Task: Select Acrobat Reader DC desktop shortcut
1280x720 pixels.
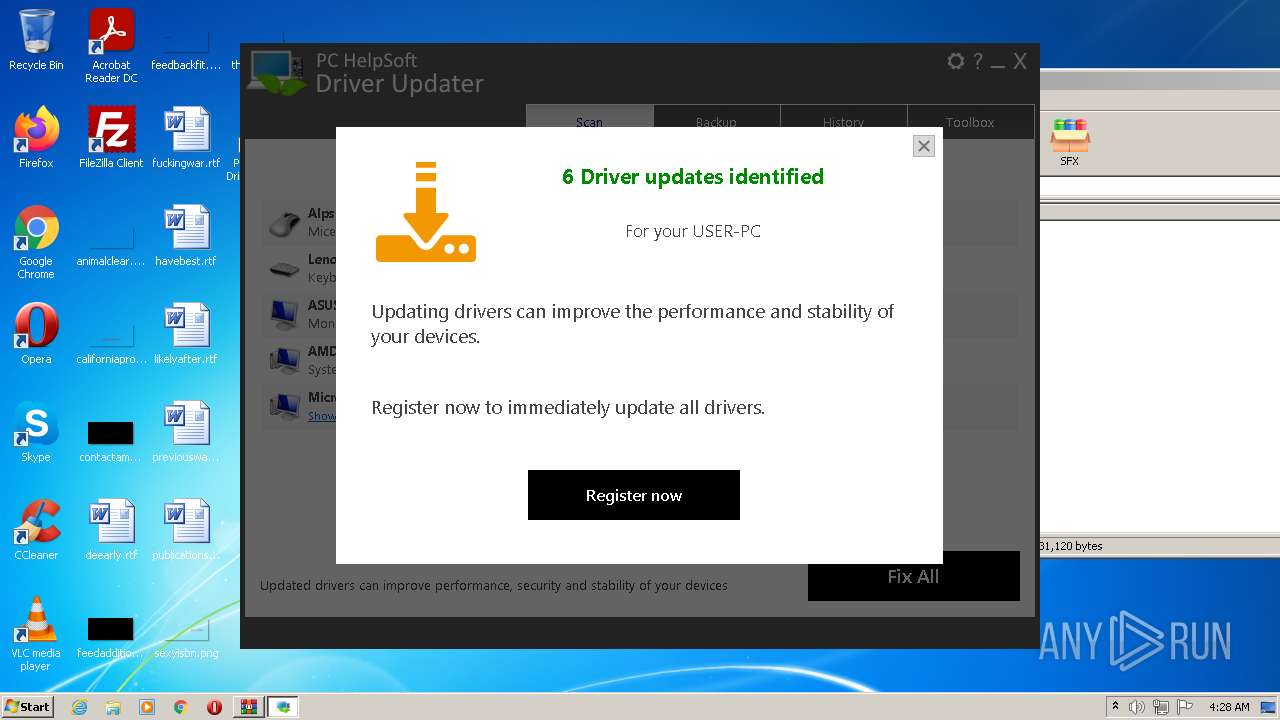Action: tap(111, 46)
